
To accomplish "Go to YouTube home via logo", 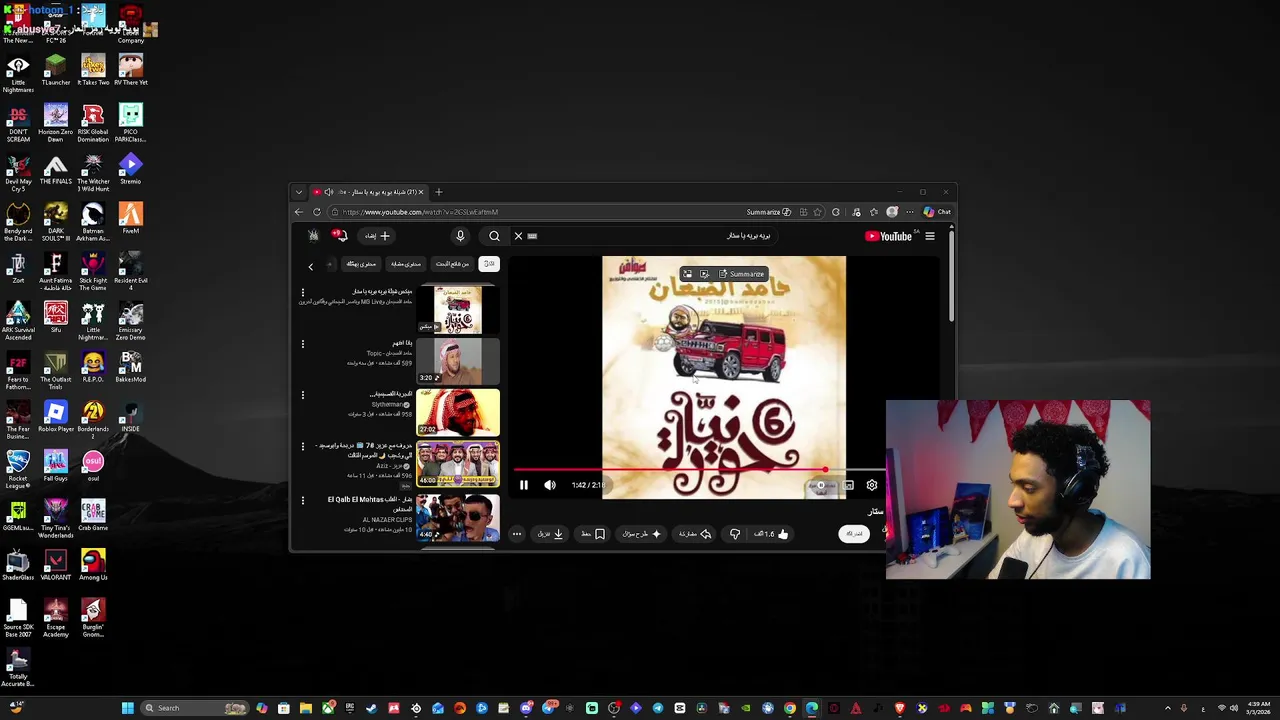I will point(889,236).
